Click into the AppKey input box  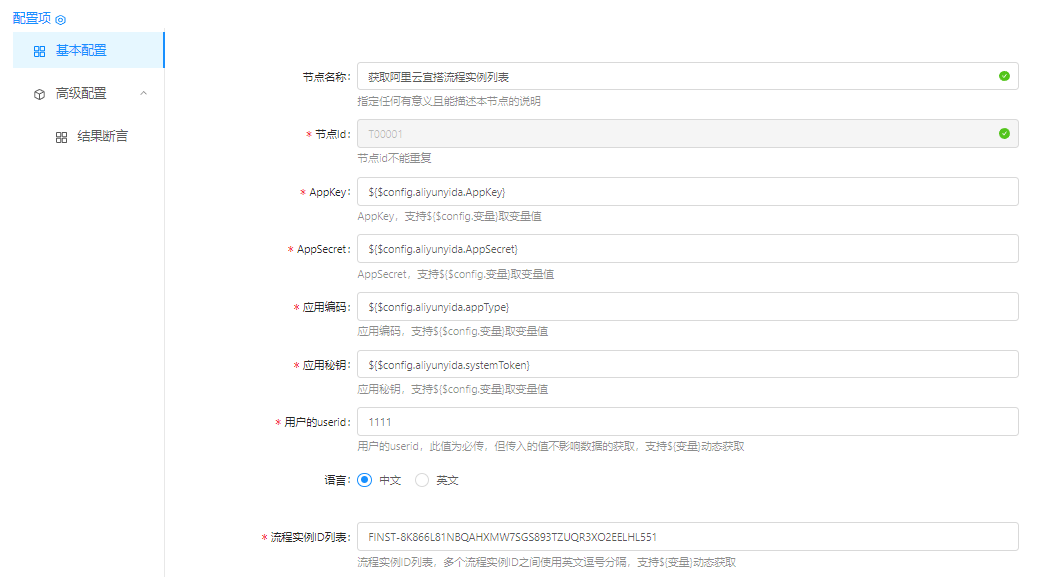pos(687,191)
